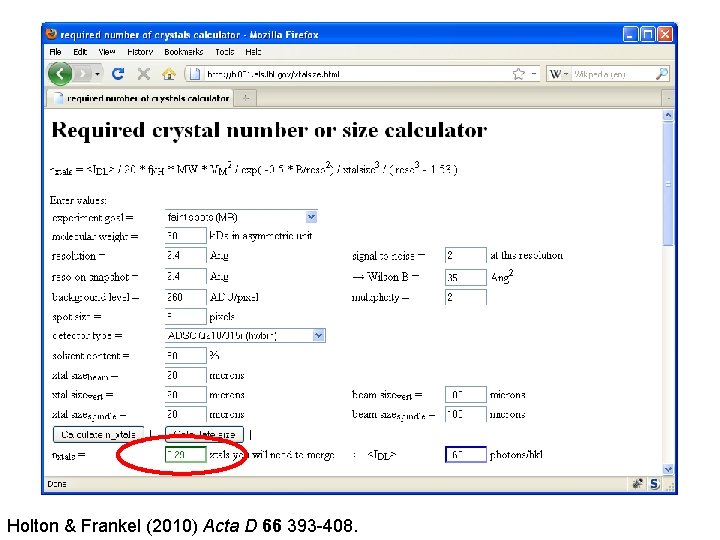Click the page icon in the address bar
720x540 pixels.
tap(195, 74)
